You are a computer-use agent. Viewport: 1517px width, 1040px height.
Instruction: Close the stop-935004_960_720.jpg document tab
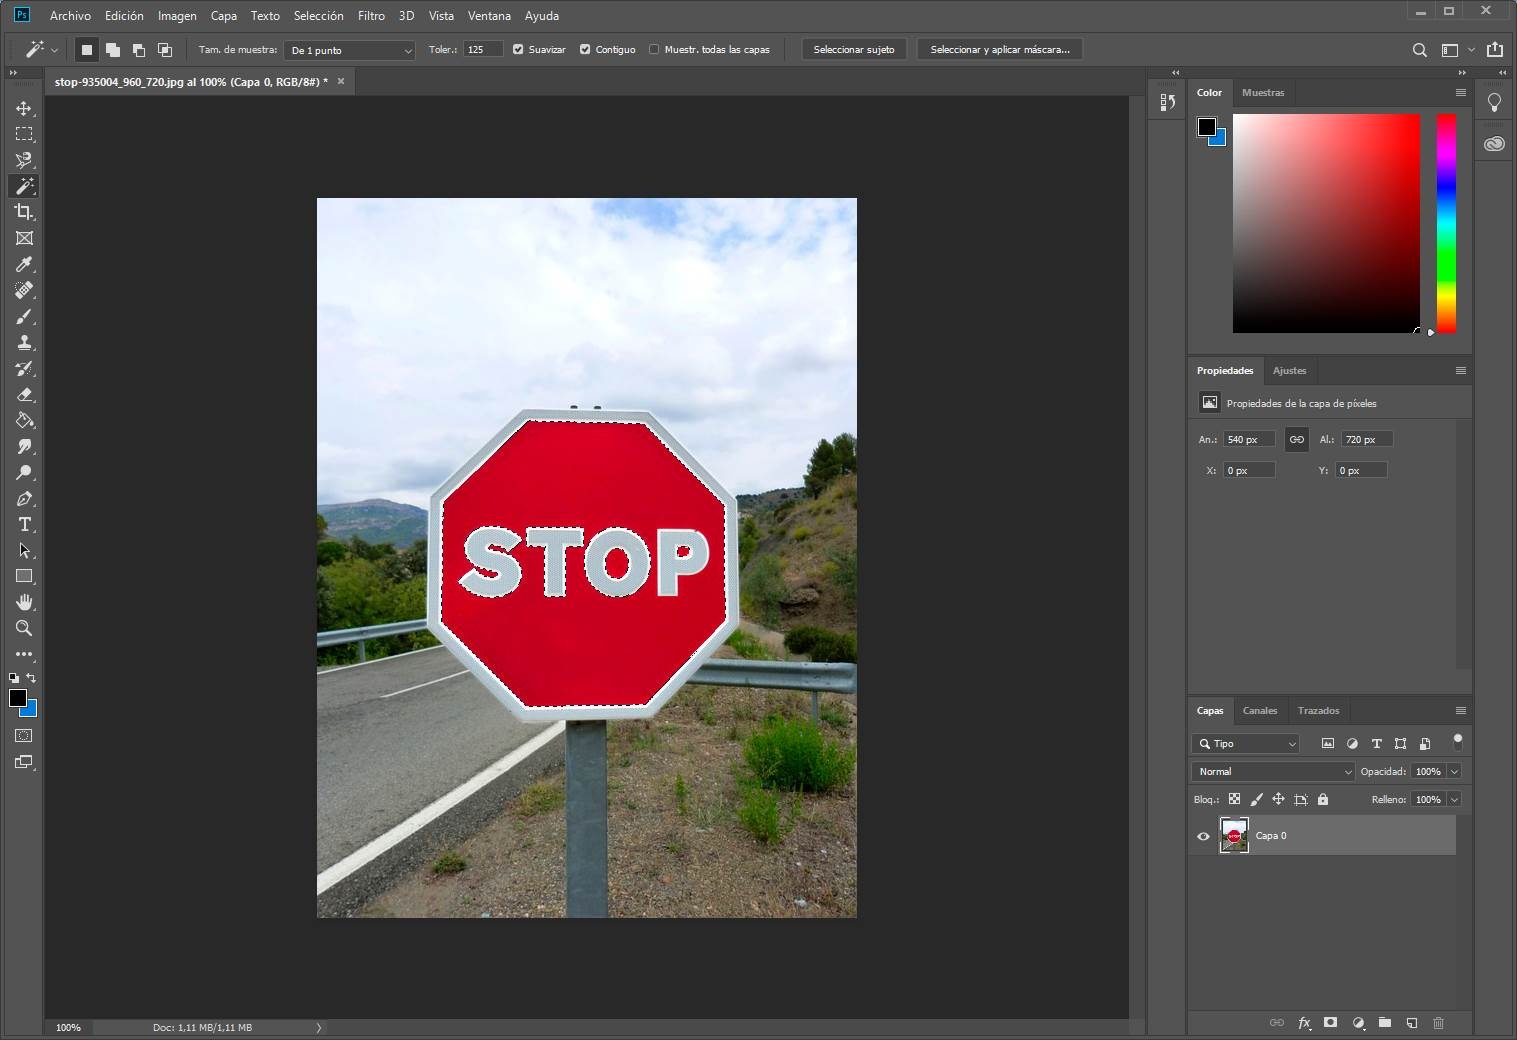tap(341, 82)
